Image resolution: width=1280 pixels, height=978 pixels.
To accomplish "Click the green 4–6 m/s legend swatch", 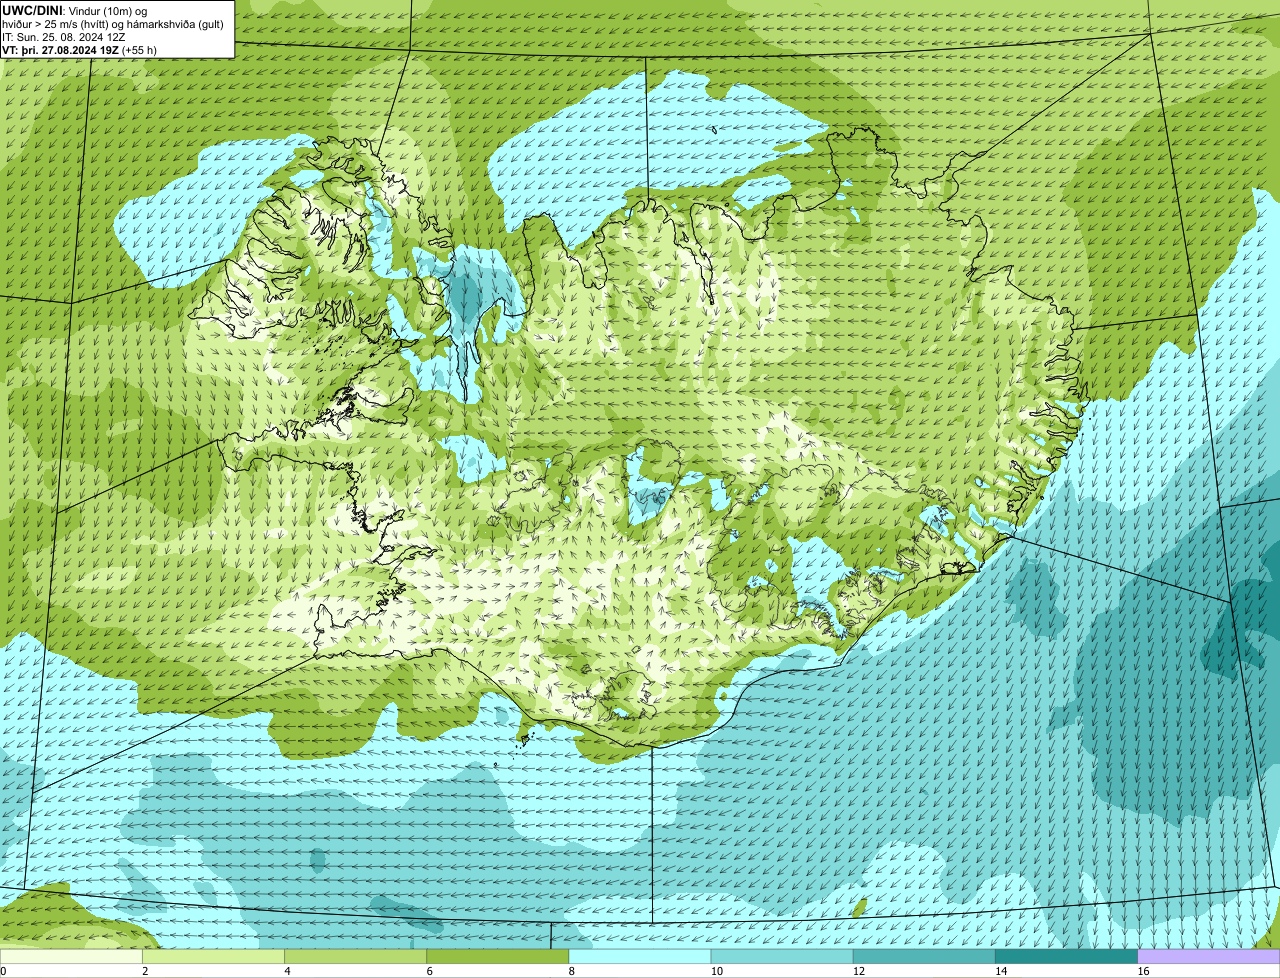I will tap(355, 957).
